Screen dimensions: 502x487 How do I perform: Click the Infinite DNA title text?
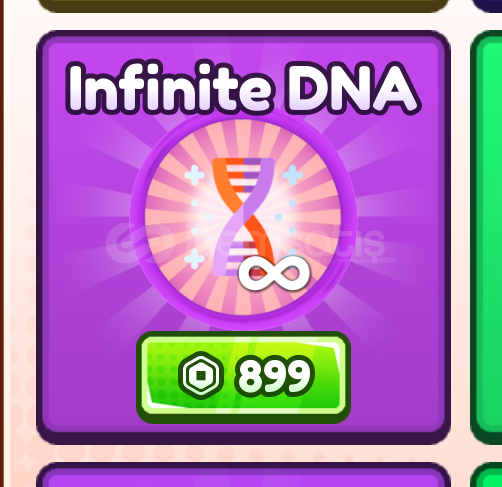point(243,88)
